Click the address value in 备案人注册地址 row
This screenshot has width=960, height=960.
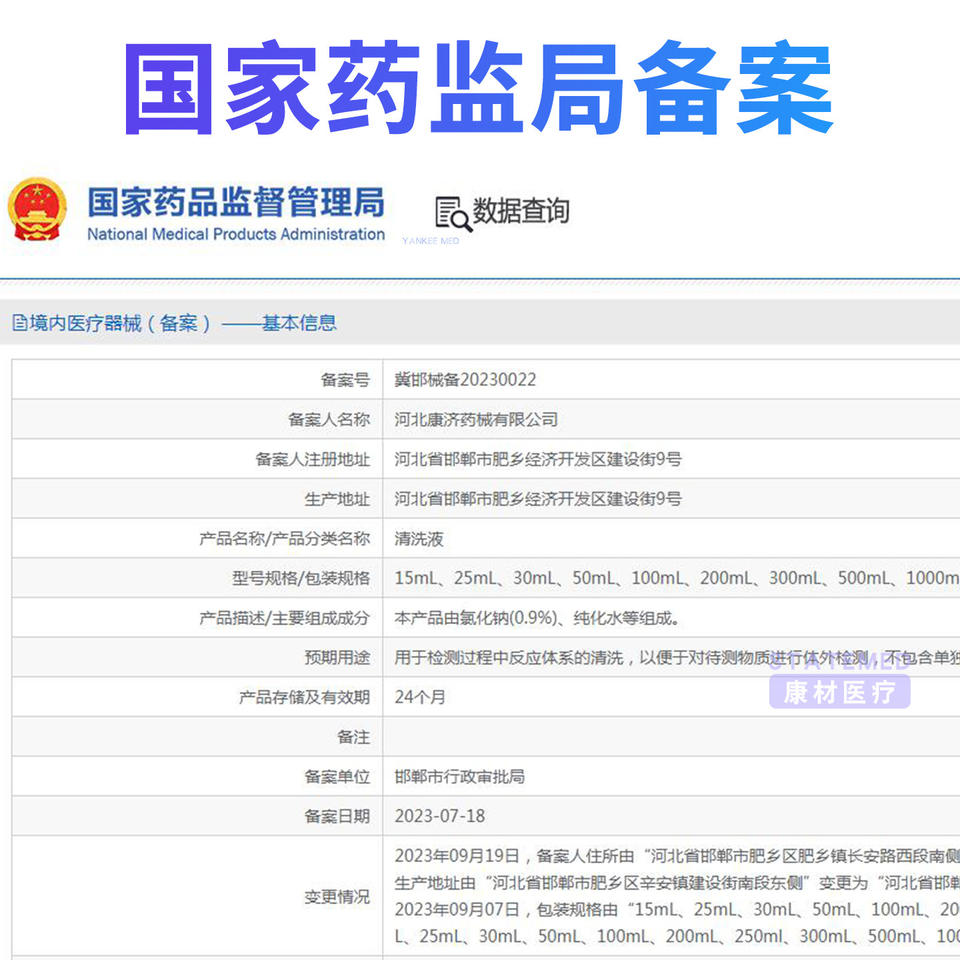point(538,460)
